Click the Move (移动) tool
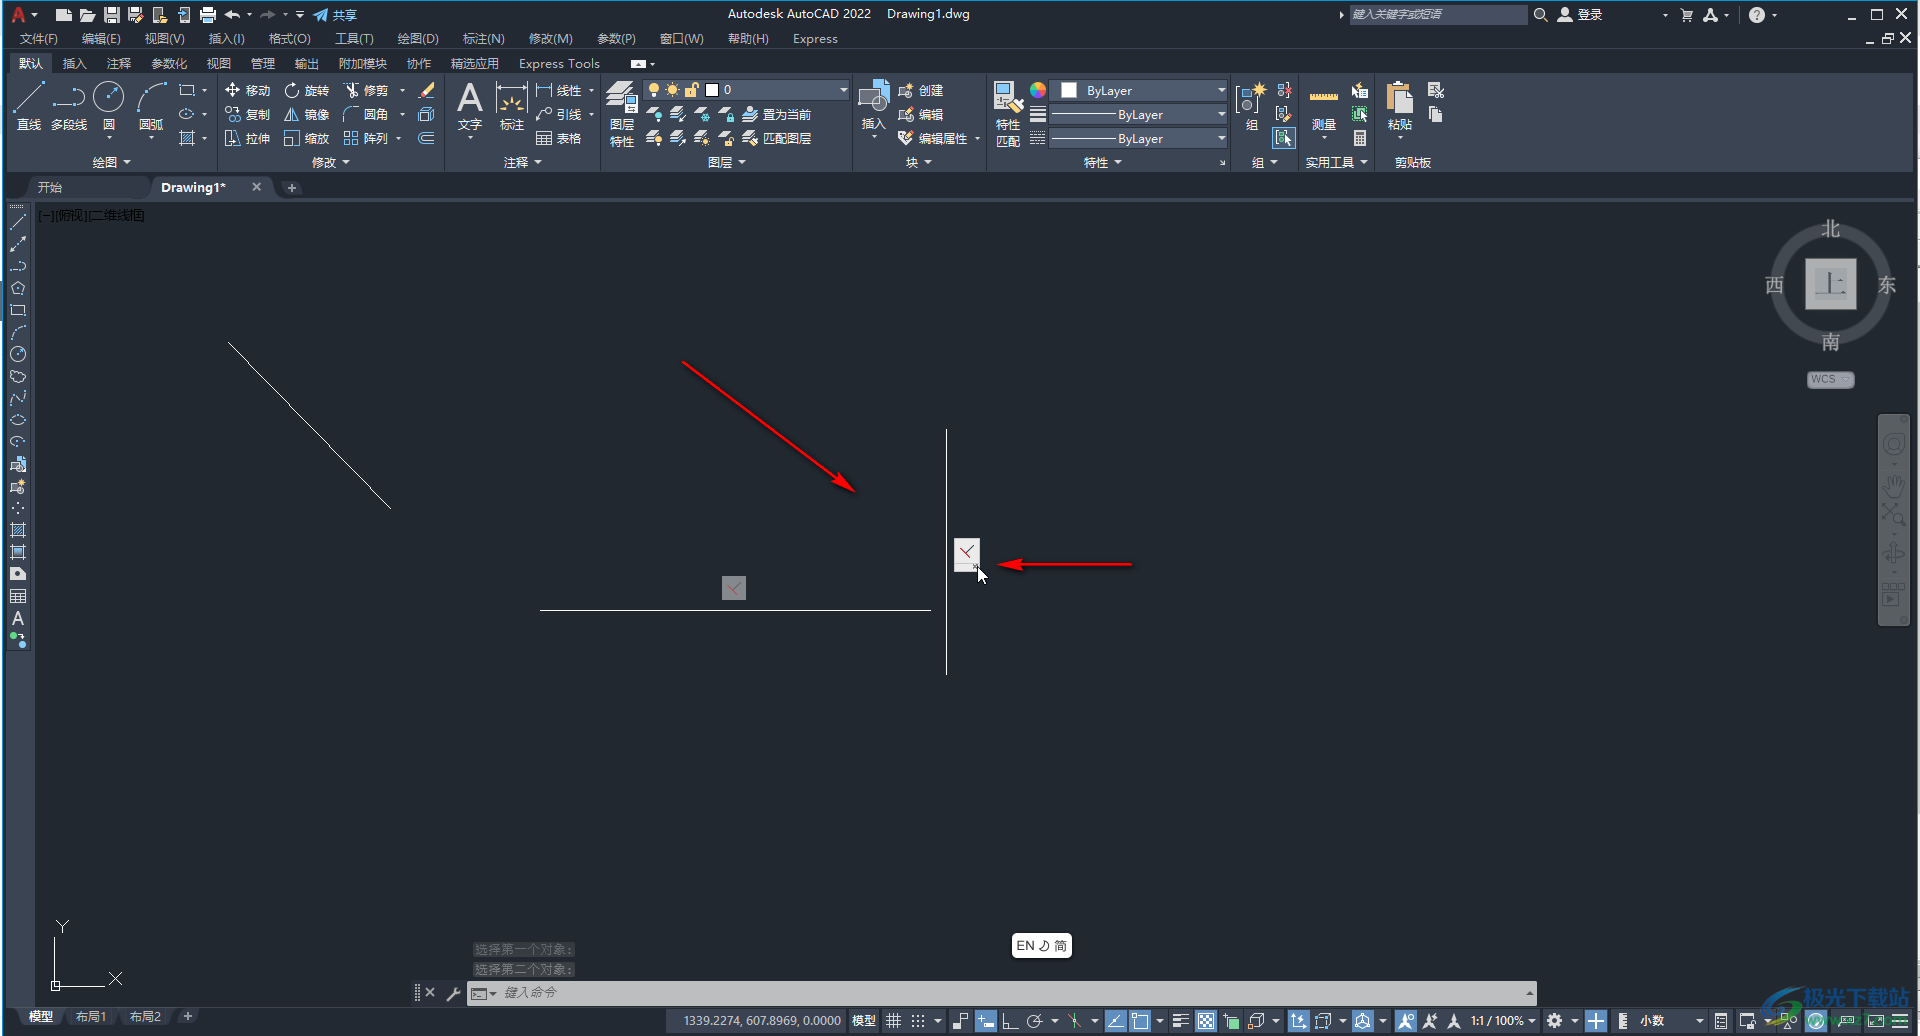 [x=248, y=90]
